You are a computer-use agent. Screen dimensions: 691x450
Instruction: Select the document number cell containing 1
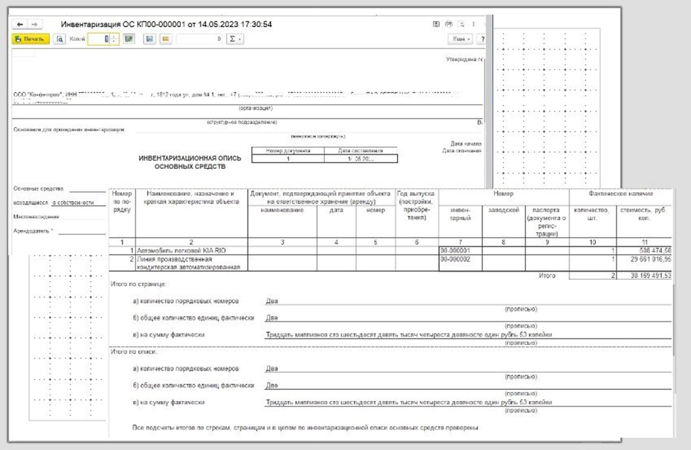[x=288, y=159]
